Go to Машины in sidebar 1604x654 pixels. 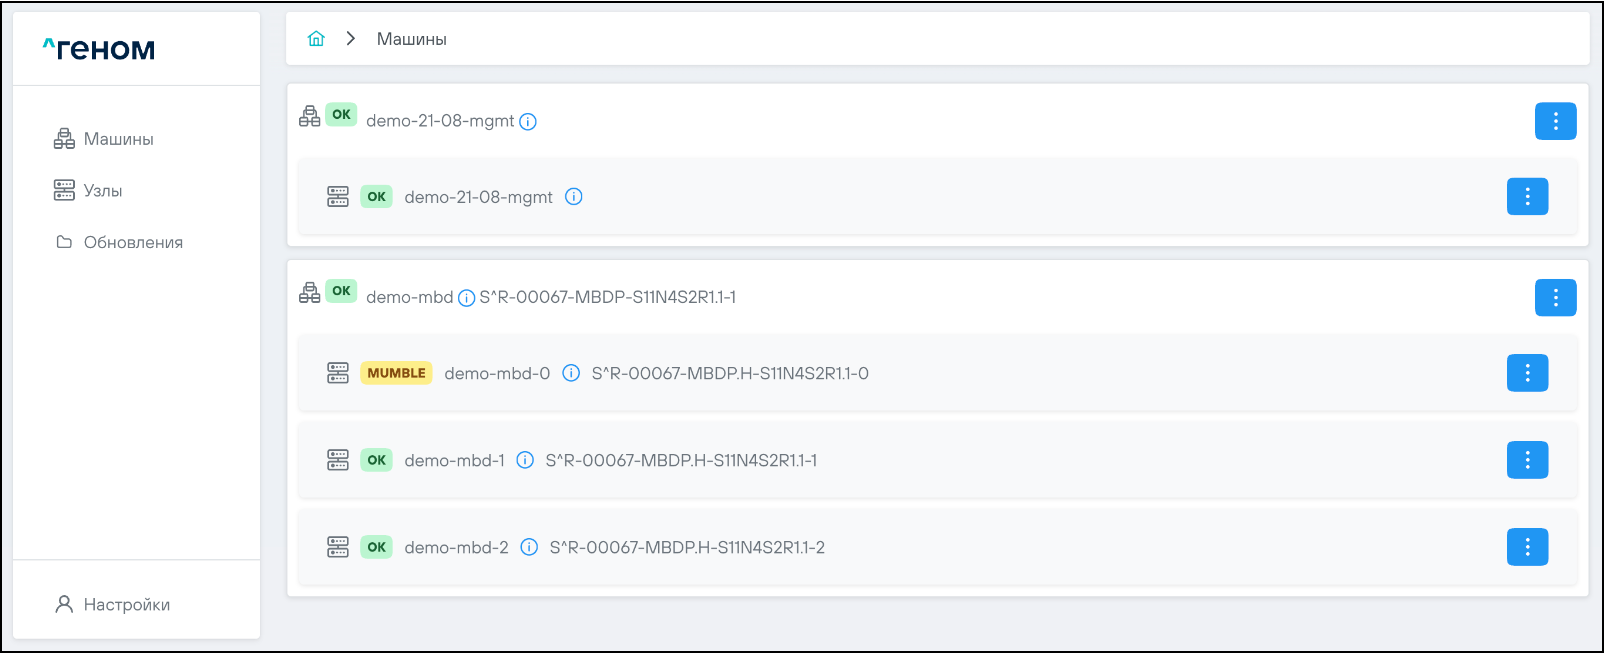click(x=118, y=139)
